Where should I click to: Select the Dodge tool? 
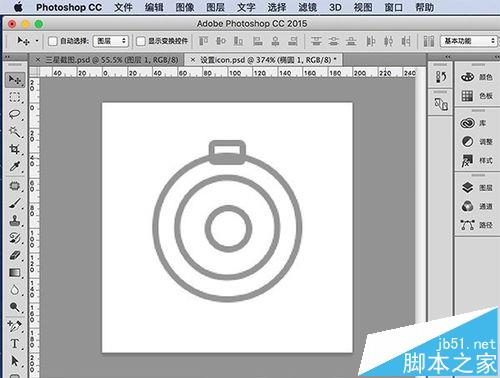click(x=15, y=307)
